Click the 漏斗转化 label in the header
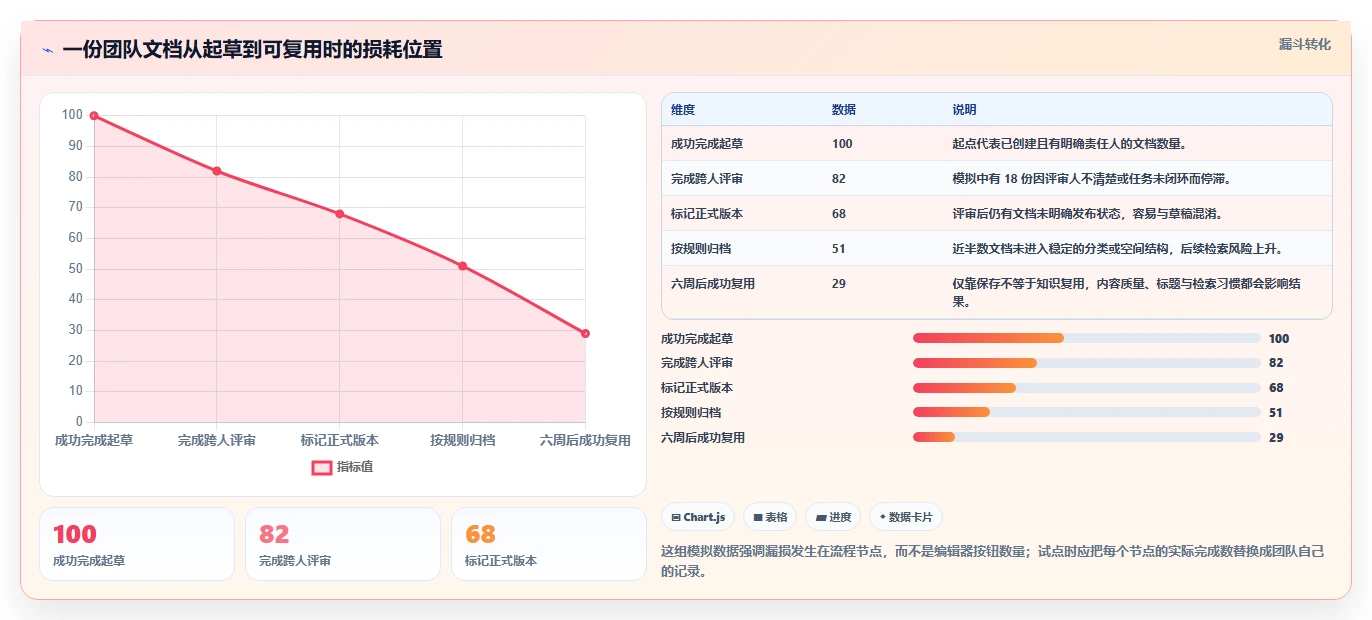The height and width of the screenshot is (620, 1372). 1305,44
